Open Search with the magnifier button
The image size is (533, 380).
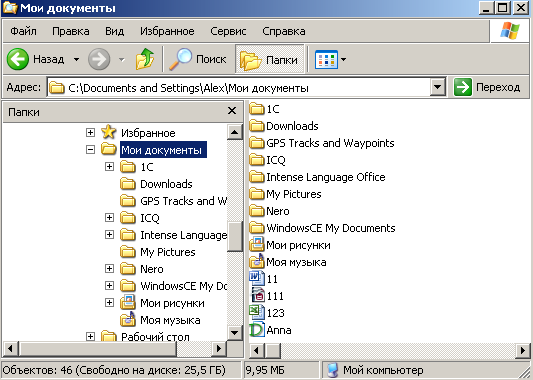coord(197,59)
